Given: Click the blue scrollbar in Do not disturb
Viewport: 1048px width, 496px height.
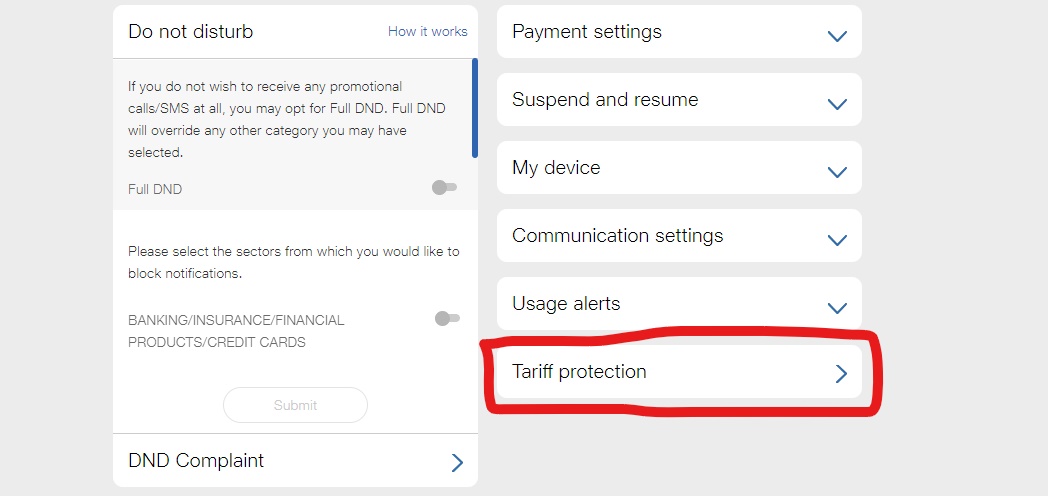Looking at the screenshot, I should tap(474, 108).
